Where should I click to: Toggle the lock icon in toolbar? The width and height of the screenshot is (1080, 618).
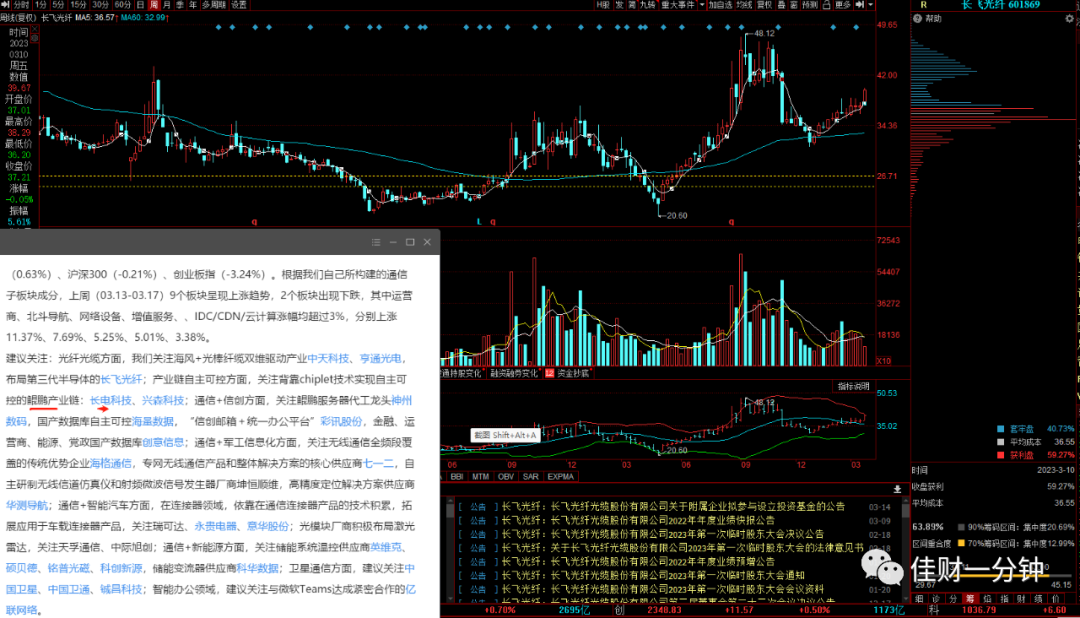(827, 4)
